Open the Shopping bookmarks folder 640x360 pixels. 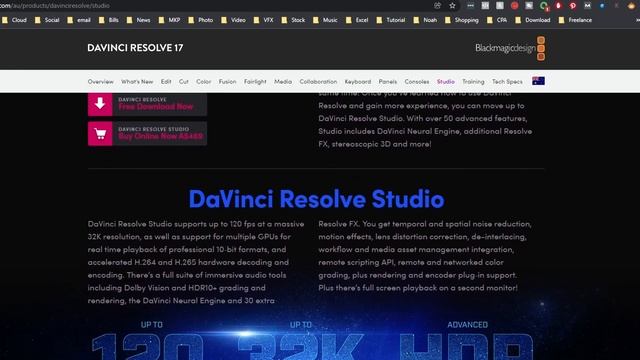pyautogui.click(x=462, y=20)
